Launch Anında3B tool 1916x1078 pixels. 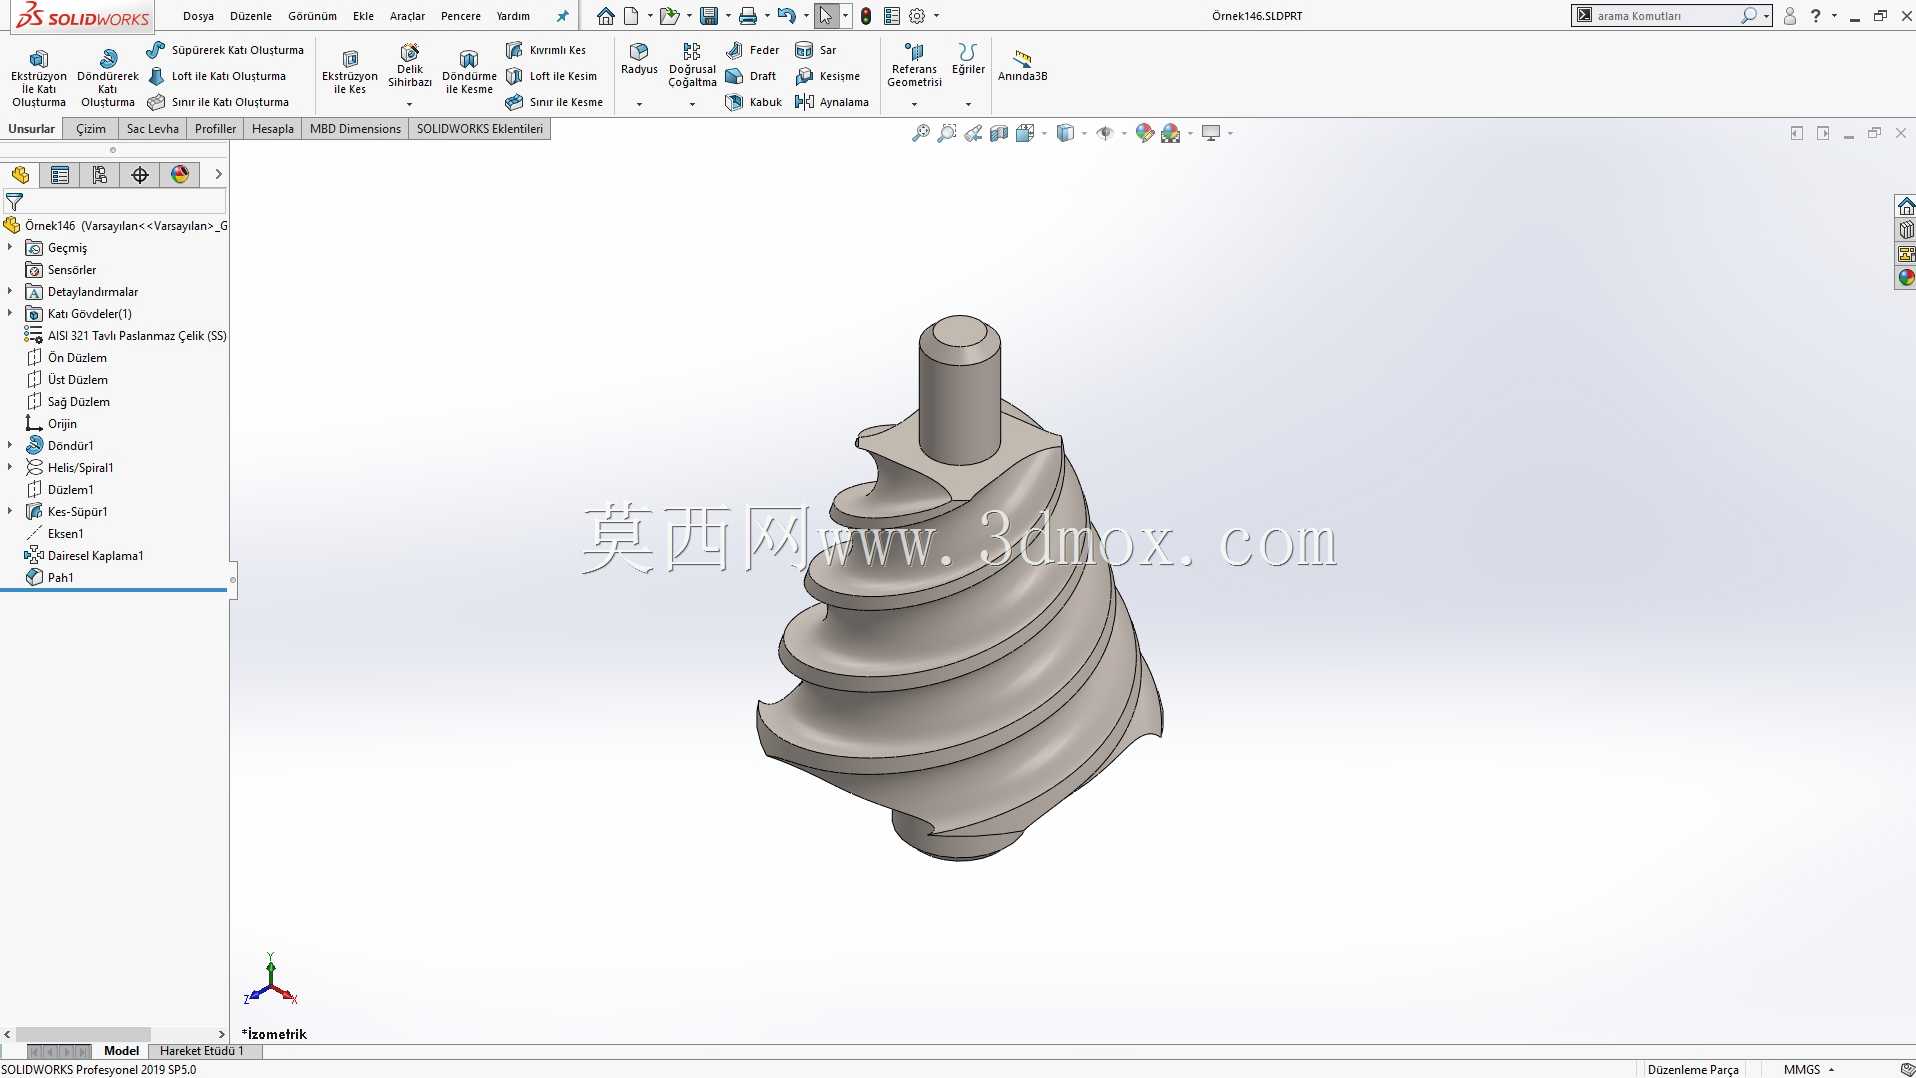(x=1022, y=66)
